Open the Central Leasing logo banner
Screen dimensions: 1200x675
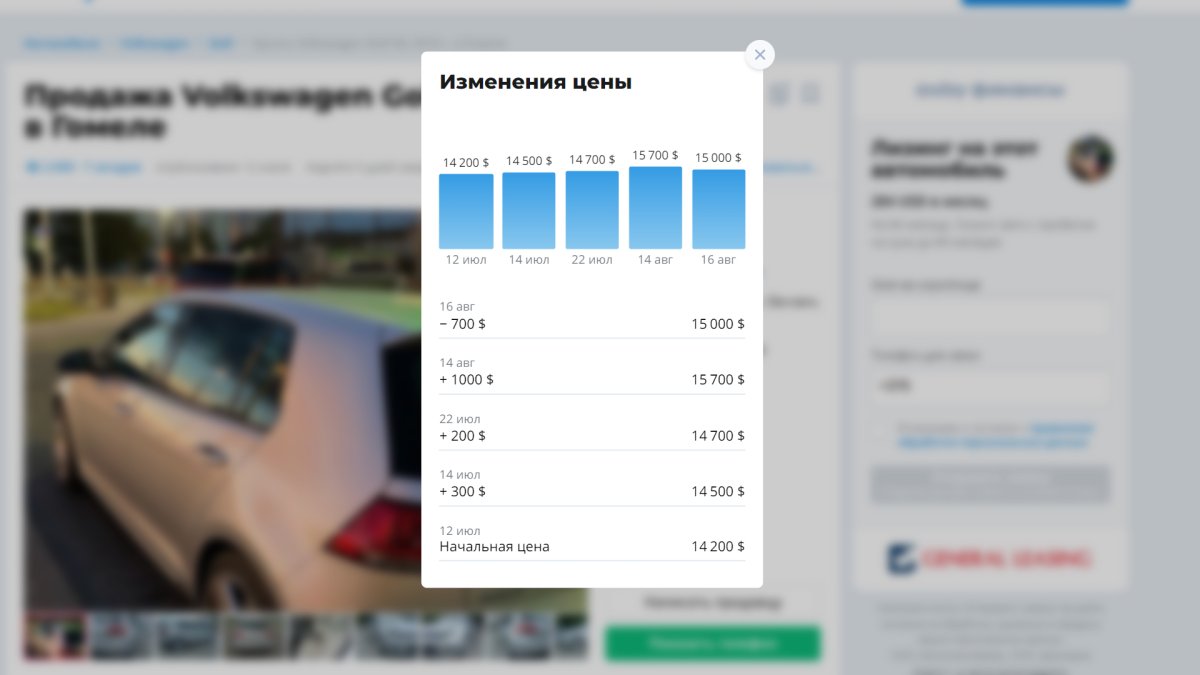[990, 558]
